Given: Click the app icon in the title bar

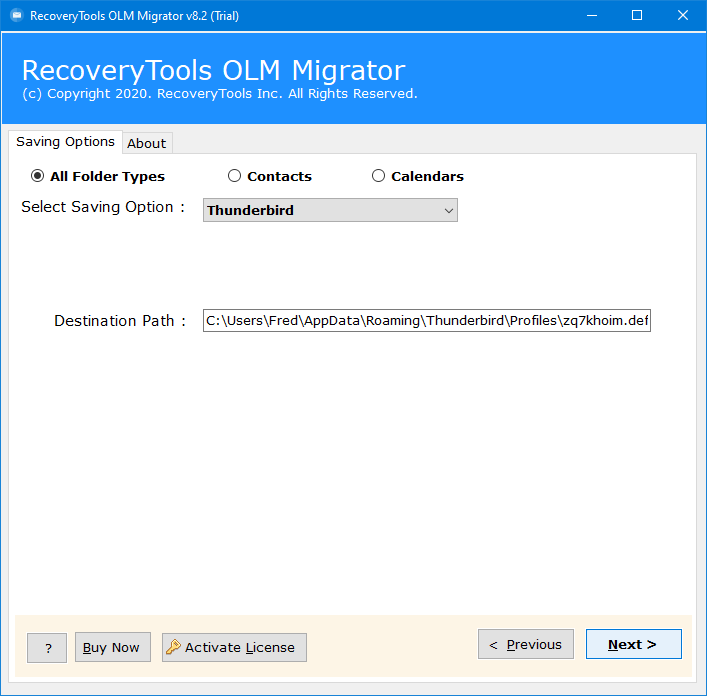Looking at the screenshot, I should 17,15.
